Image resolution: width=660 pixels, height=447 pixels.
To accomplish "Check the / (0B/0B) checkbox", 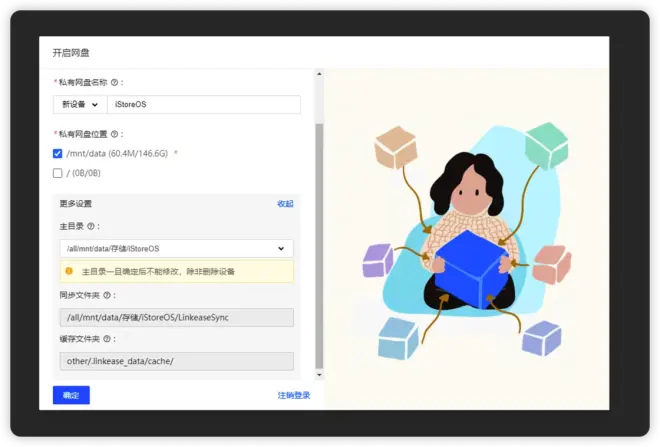I will 58,173.
